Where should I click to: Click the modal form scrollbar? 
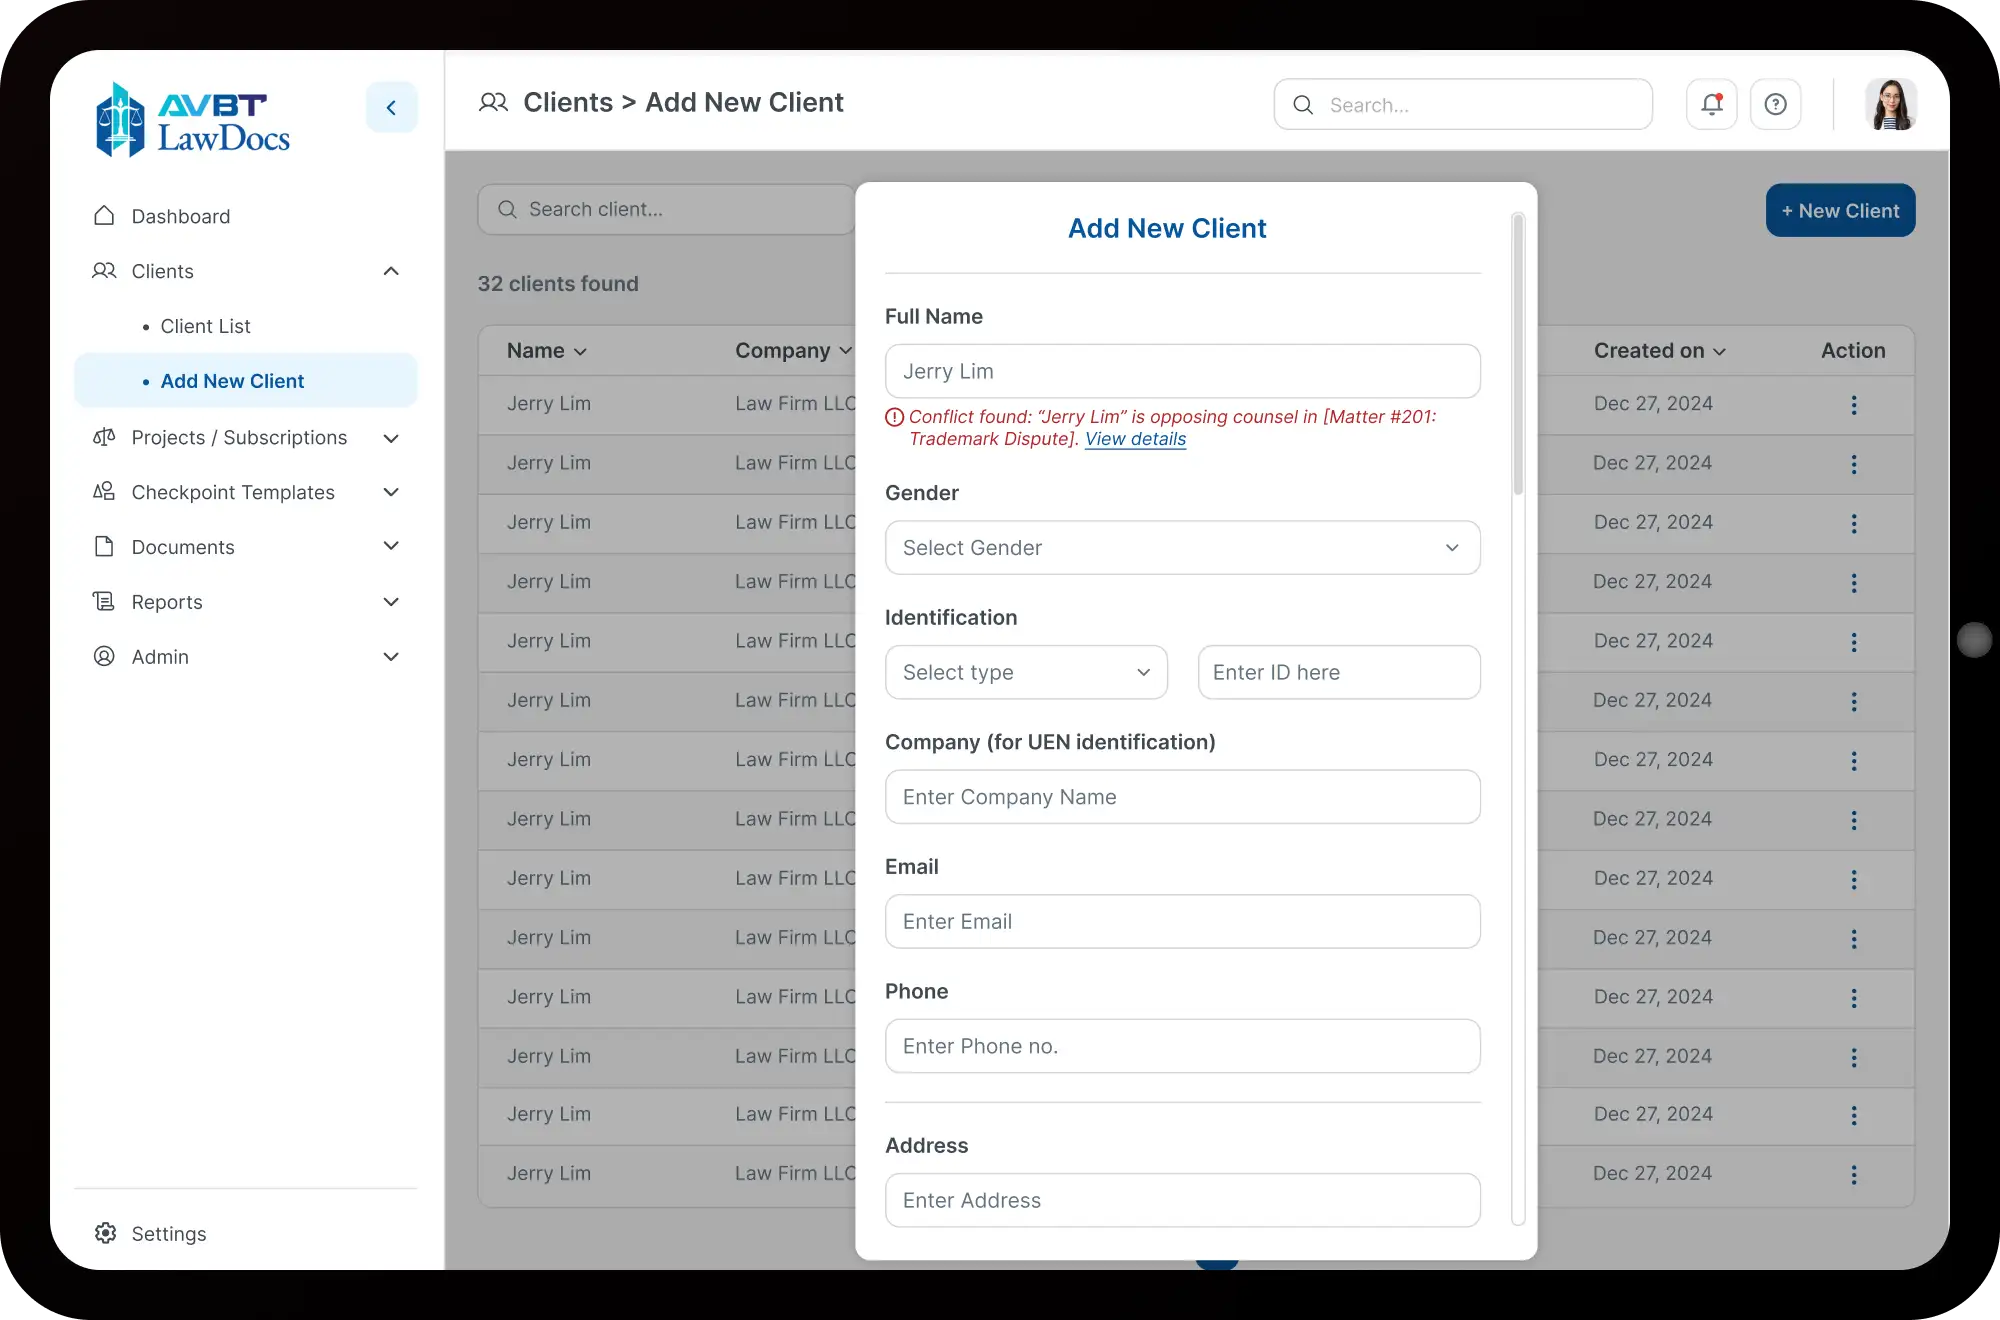(1517, 354)
